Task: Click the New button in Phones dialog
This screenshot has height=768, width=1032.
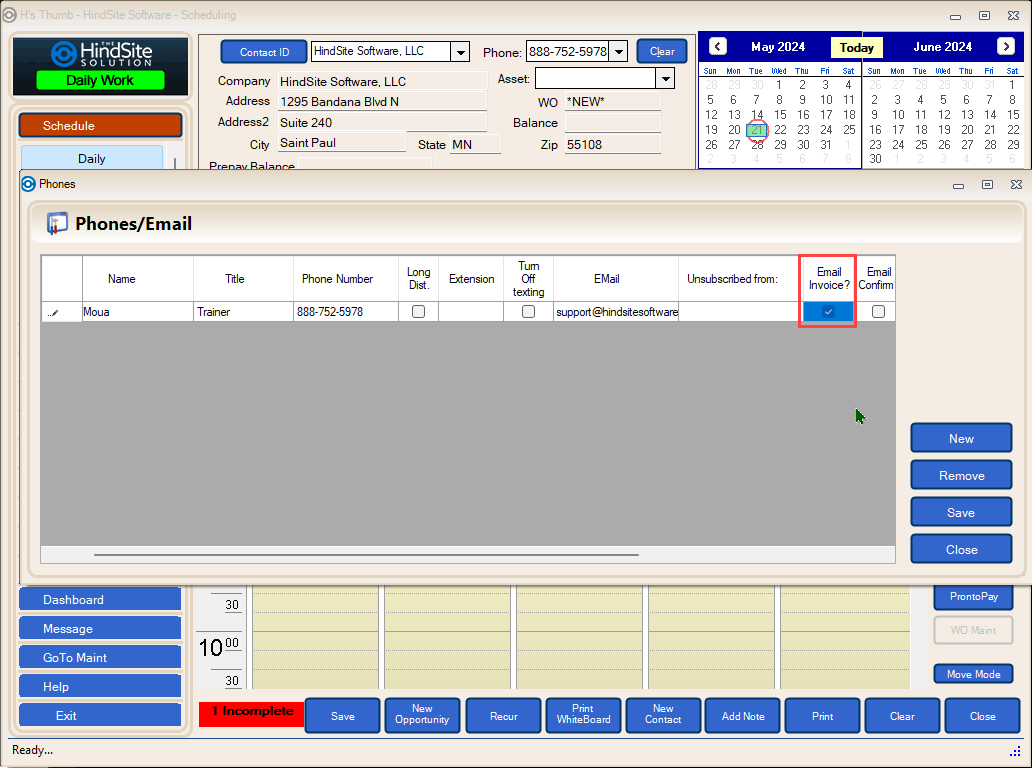Action: point(960,439)
